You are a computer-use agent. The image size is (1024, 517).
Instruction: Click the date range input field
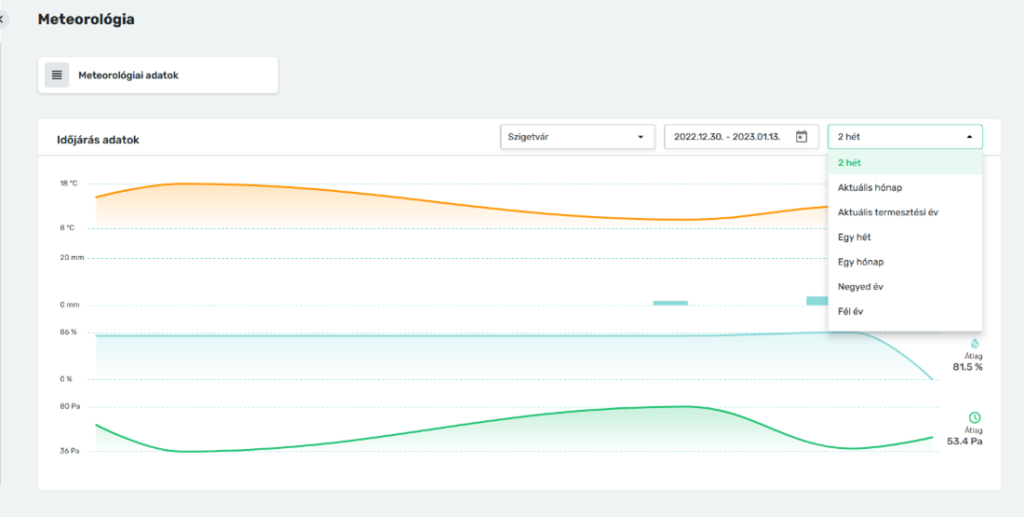(x=730, y=137)
